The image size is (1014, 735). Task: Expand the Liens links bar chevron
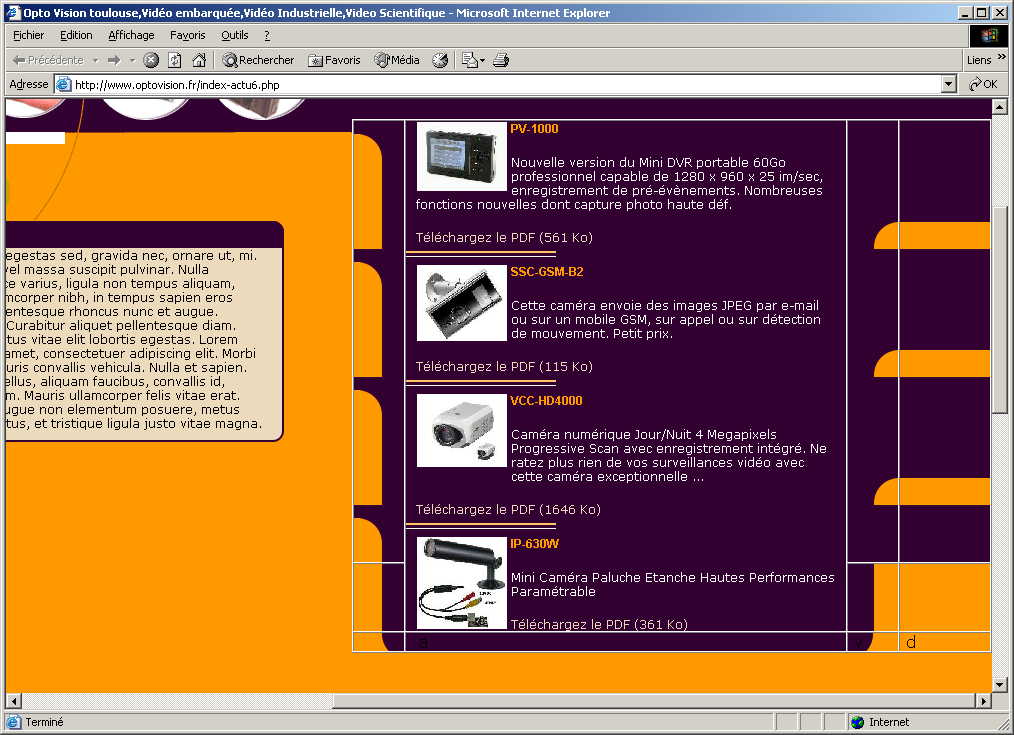pyautogui.click(x=1002, y=57)
